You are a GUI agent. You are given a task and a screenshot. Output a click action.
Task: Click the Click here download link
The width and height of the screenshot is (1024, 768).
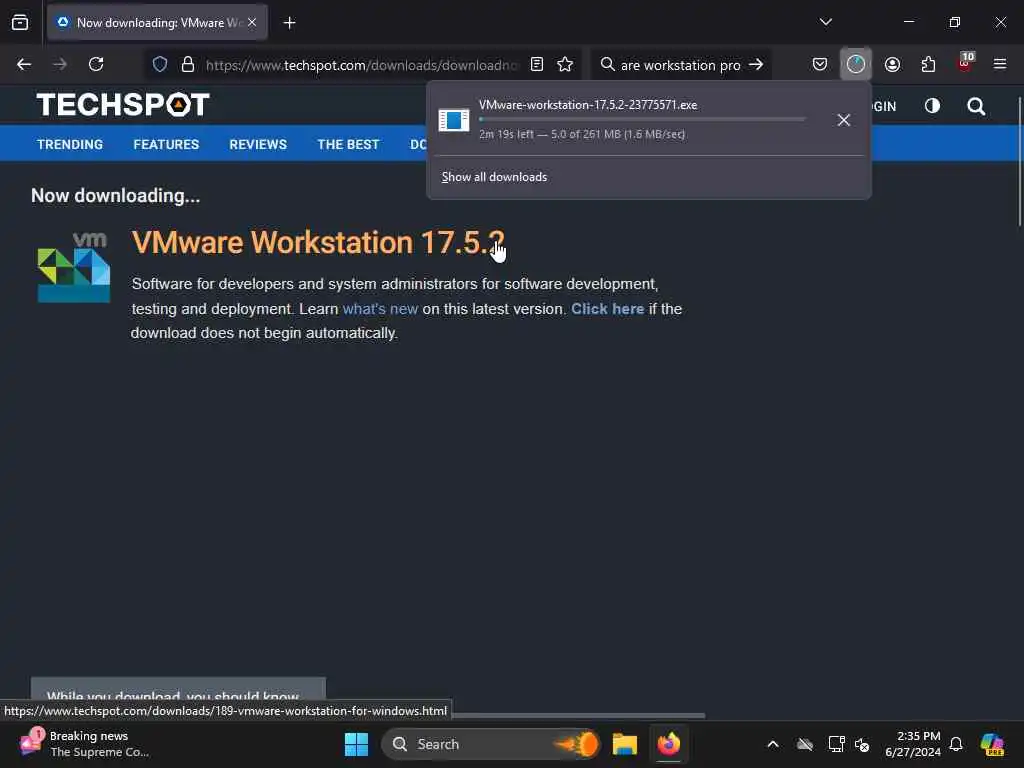point(607,309)
